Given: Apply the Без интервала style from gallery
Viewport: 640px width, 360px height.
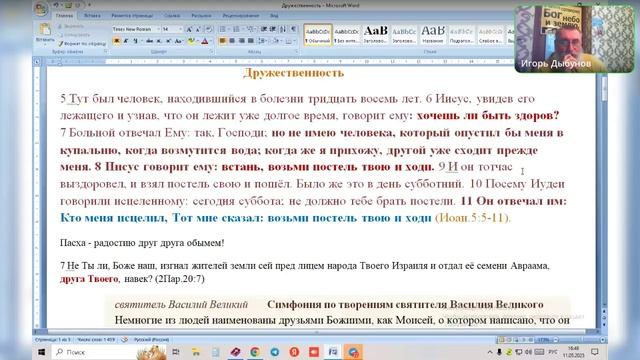Looking at the screenshot, I should coord(347,35).
